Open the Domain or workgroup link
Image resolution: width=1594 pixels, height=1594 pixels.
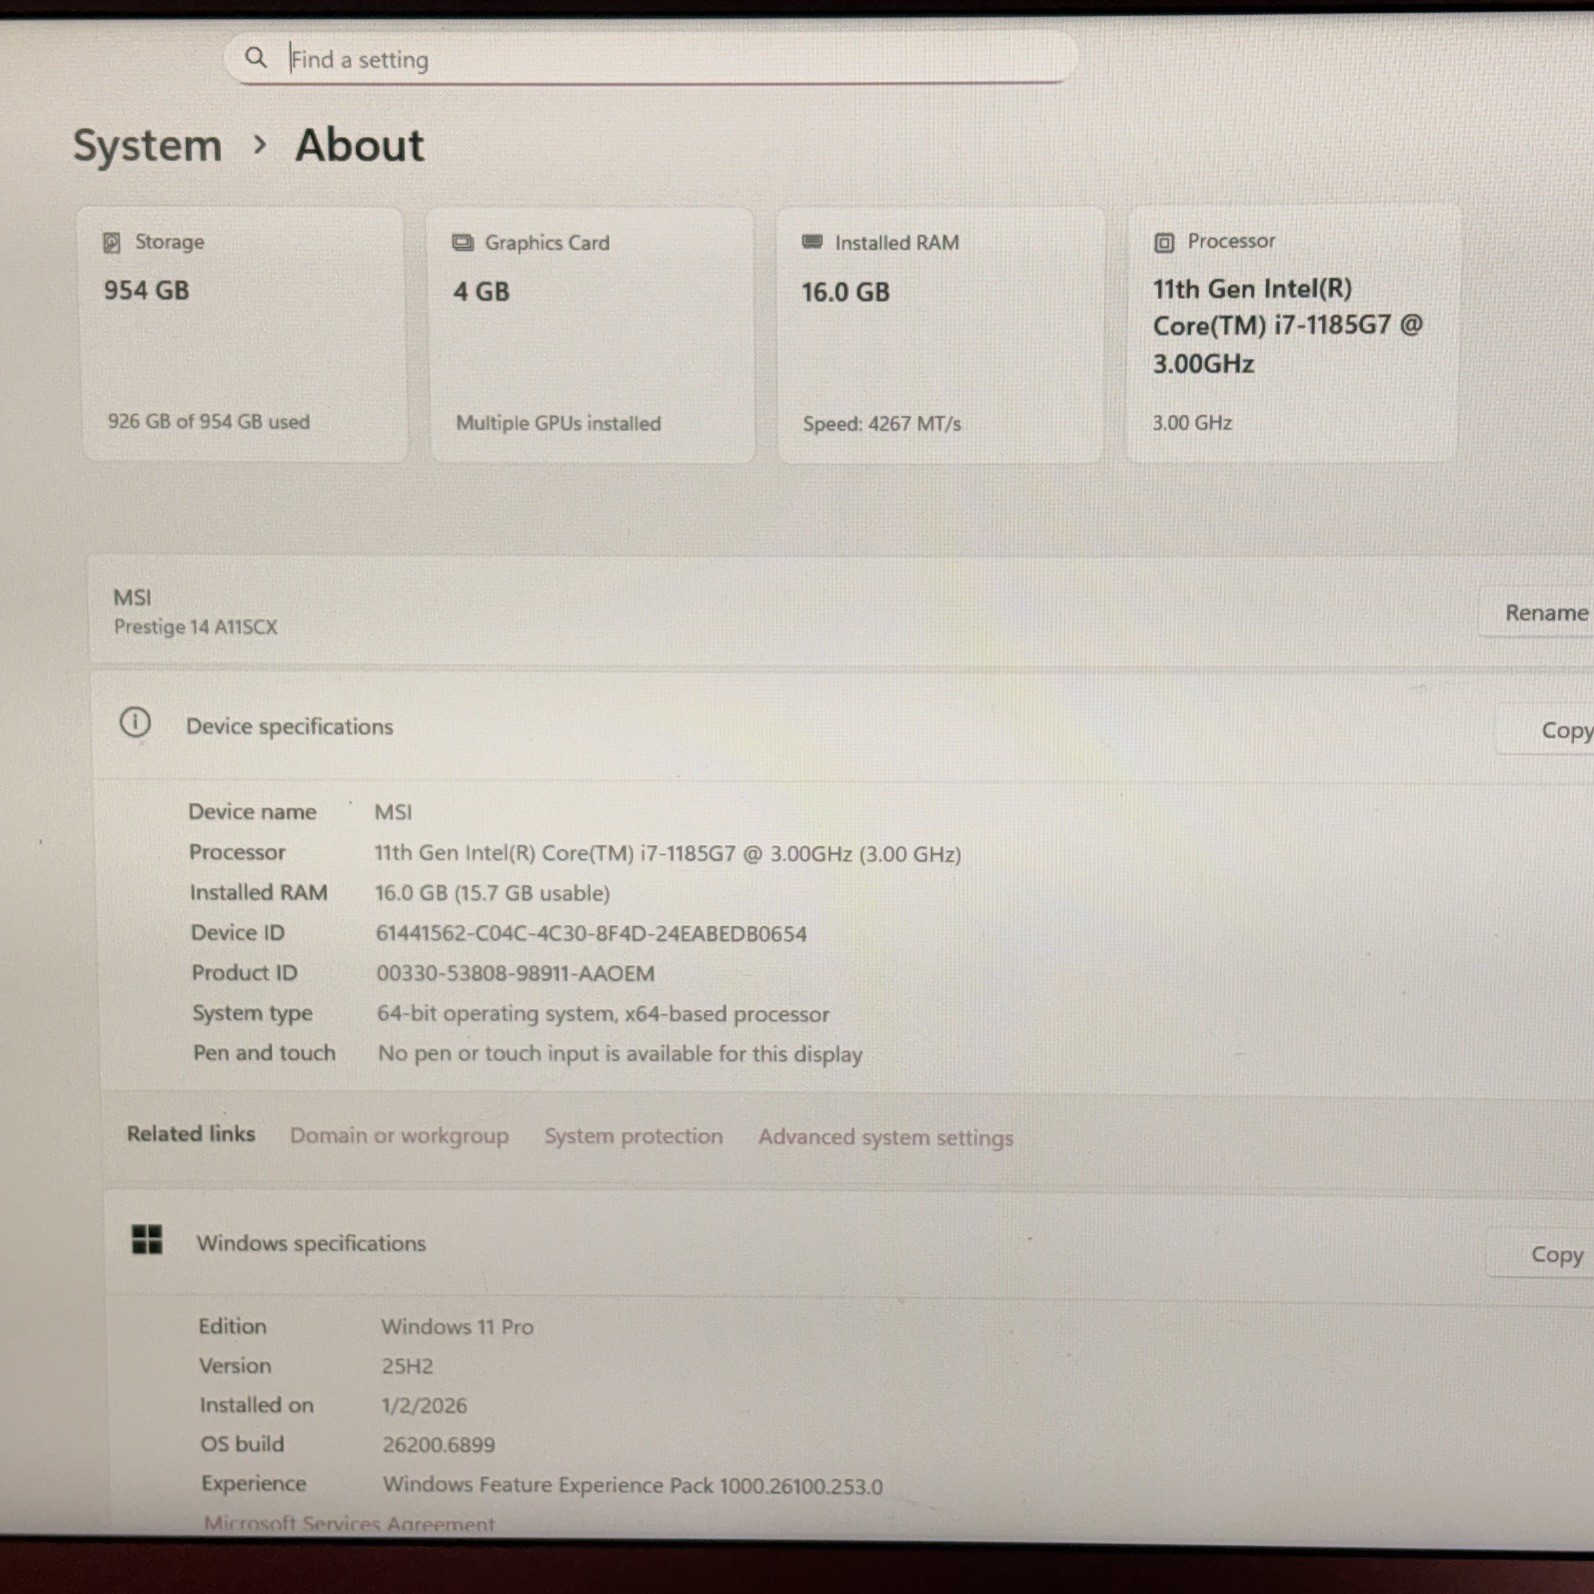[399, 1136]
